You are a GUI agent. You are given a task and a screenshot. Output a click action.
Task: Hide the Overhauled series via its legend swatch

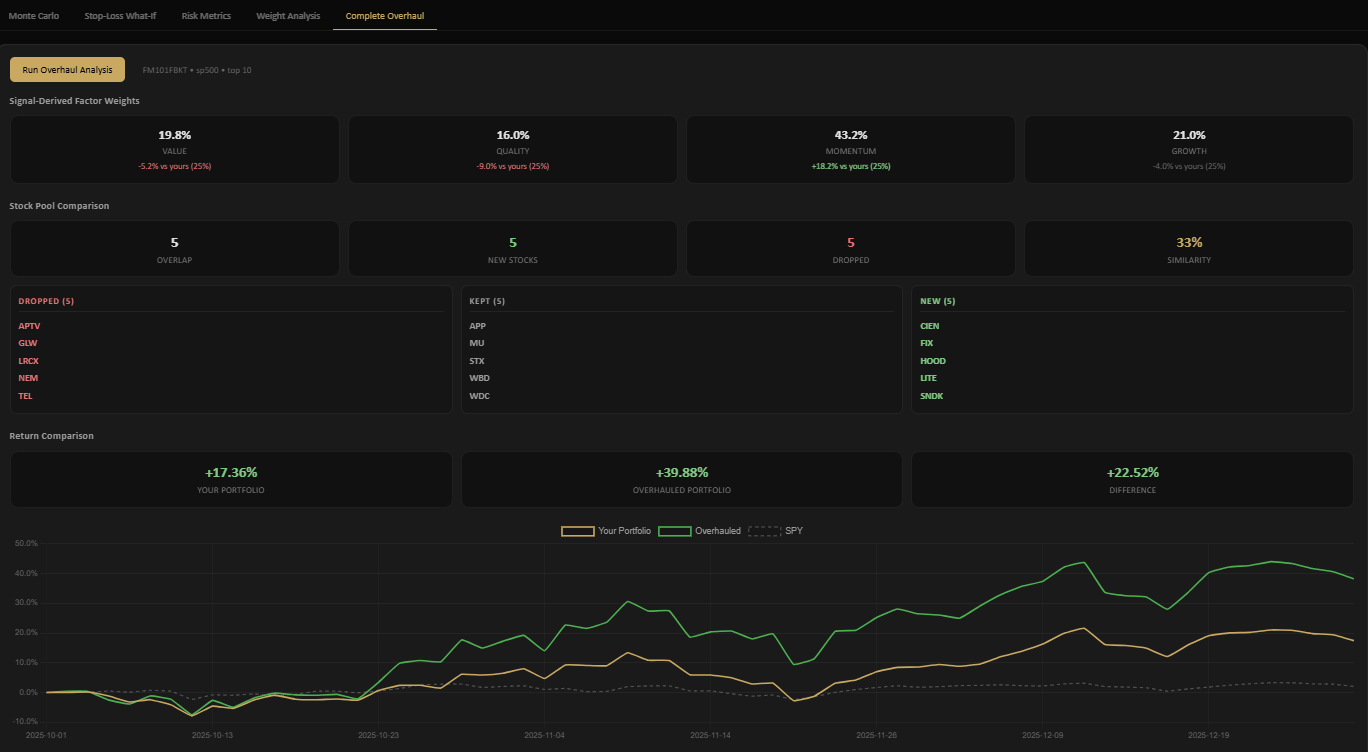673,530
